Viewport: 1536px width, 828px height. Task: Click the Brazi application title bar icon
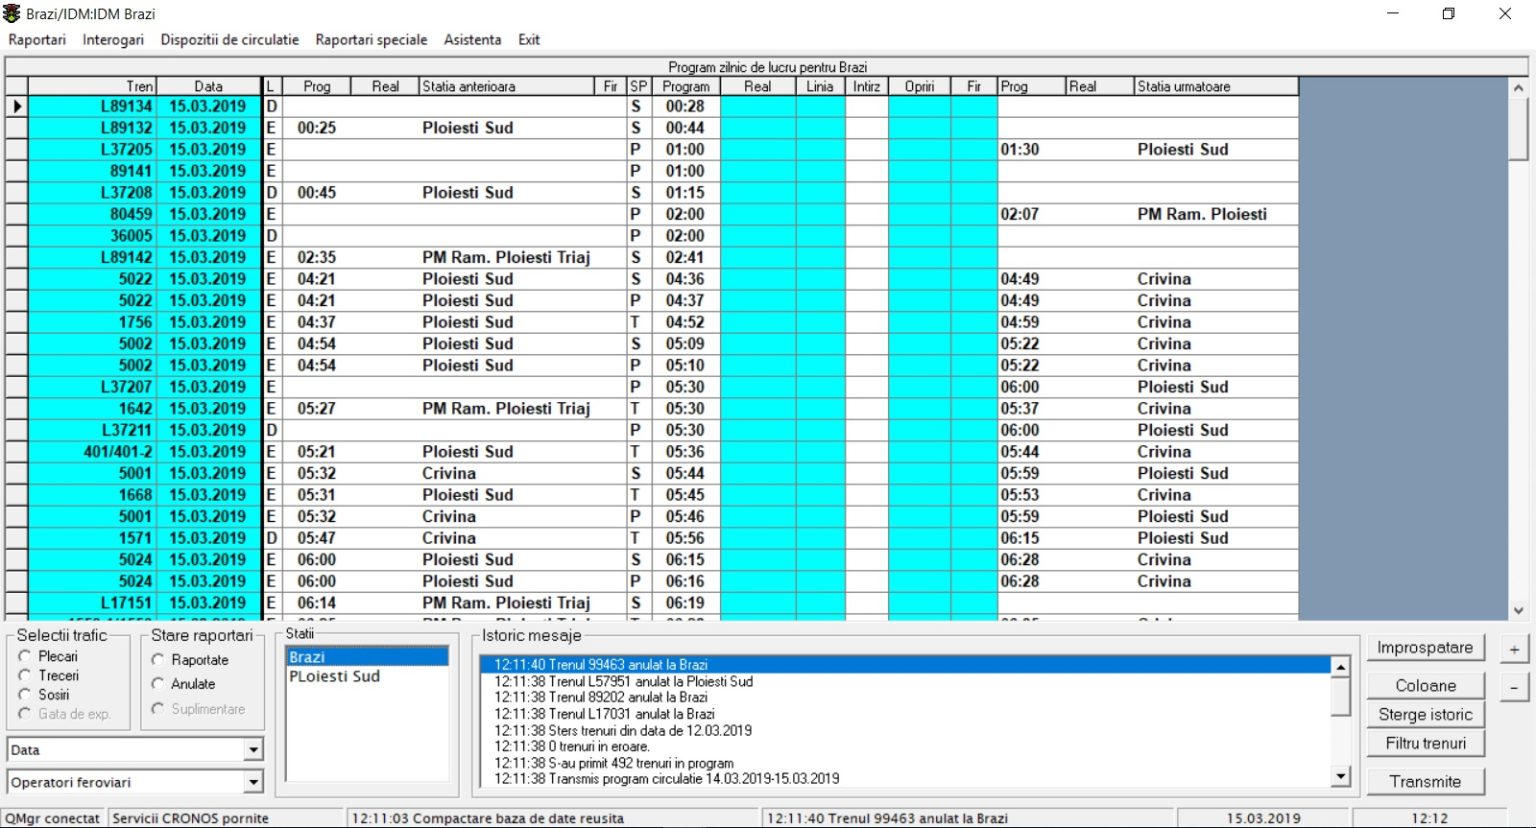[12, 13]
